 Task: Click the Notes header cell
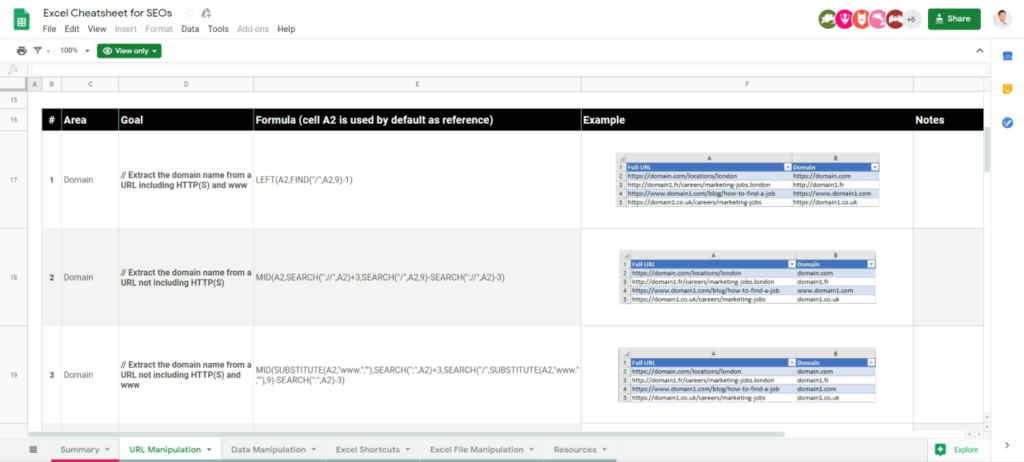click(948, 120)
